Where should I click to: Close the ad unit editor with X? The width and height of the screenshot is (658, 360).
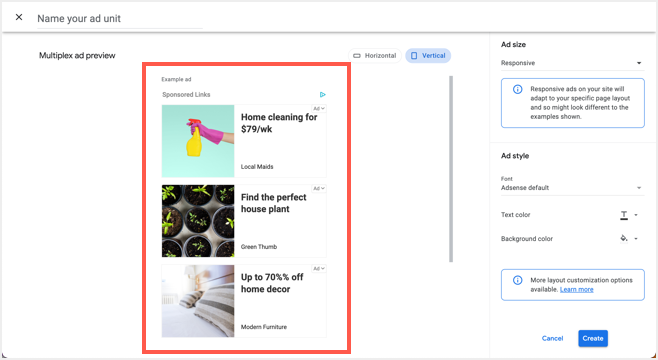[x=19, y=17]
